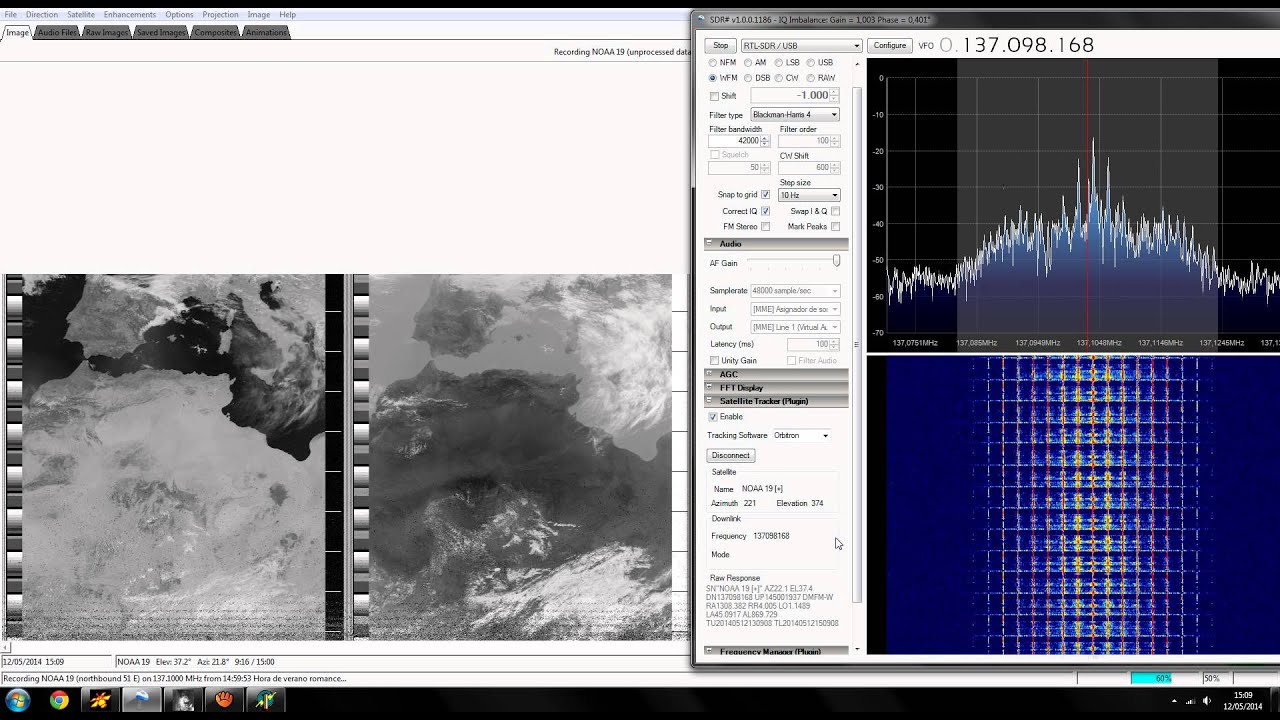1280x720 pixels.
Task: Enable Mark Peaks checkbox
Action: pos(835,226)
